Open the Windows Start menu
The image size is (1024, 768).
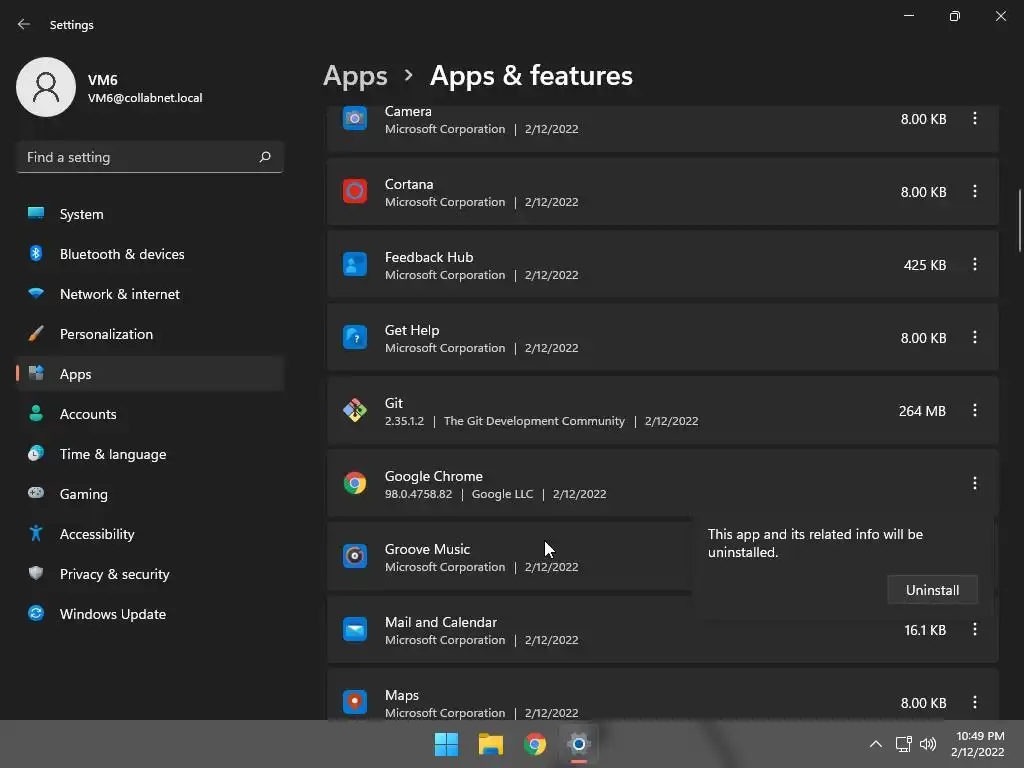coord(447,744)
